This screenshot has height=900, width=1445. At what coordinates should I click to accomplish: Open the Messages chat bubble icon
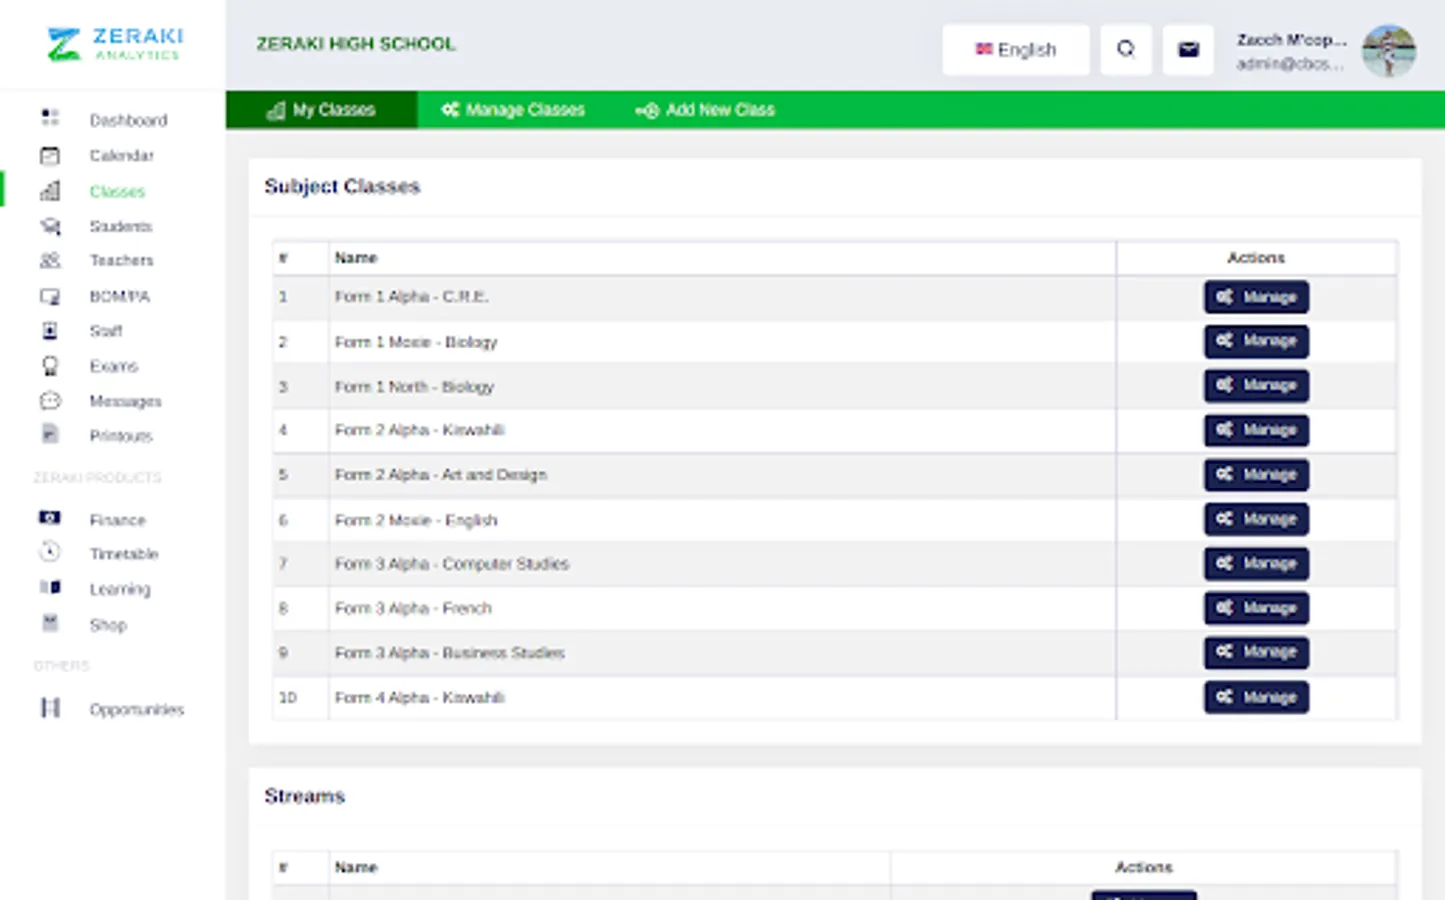point(50,400)
